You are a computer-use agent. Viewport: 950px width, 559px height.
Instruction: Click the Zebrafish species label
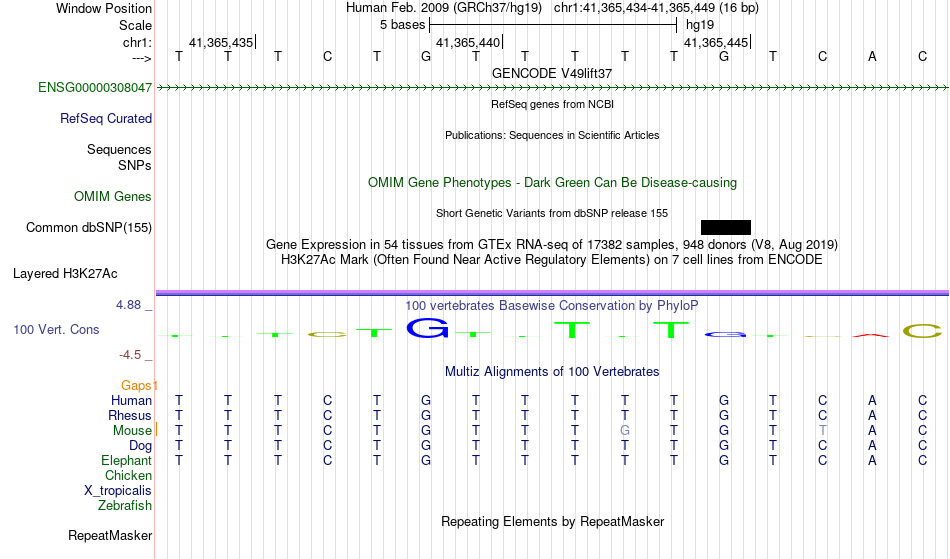coord(125,506)
